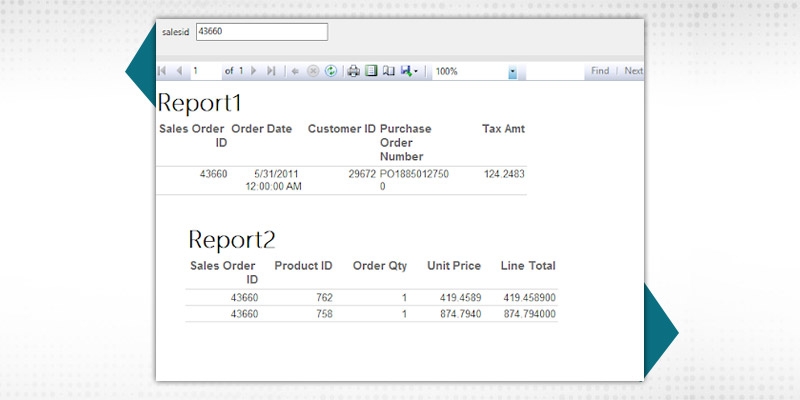The width and height of the screenshot is (800, 400).
Task: Refresh the report
Action: coord(330,71)
